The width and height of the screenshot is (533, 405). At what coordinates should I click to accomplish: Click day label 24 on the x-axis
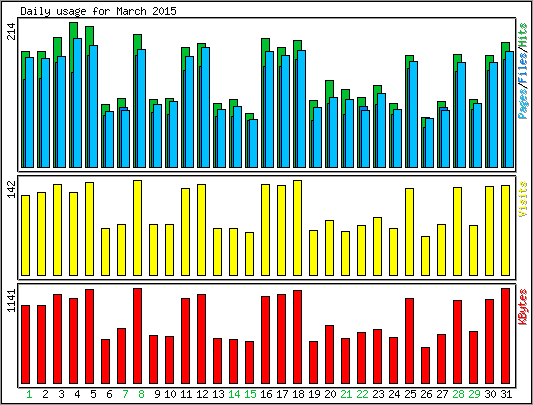[394, 394]
